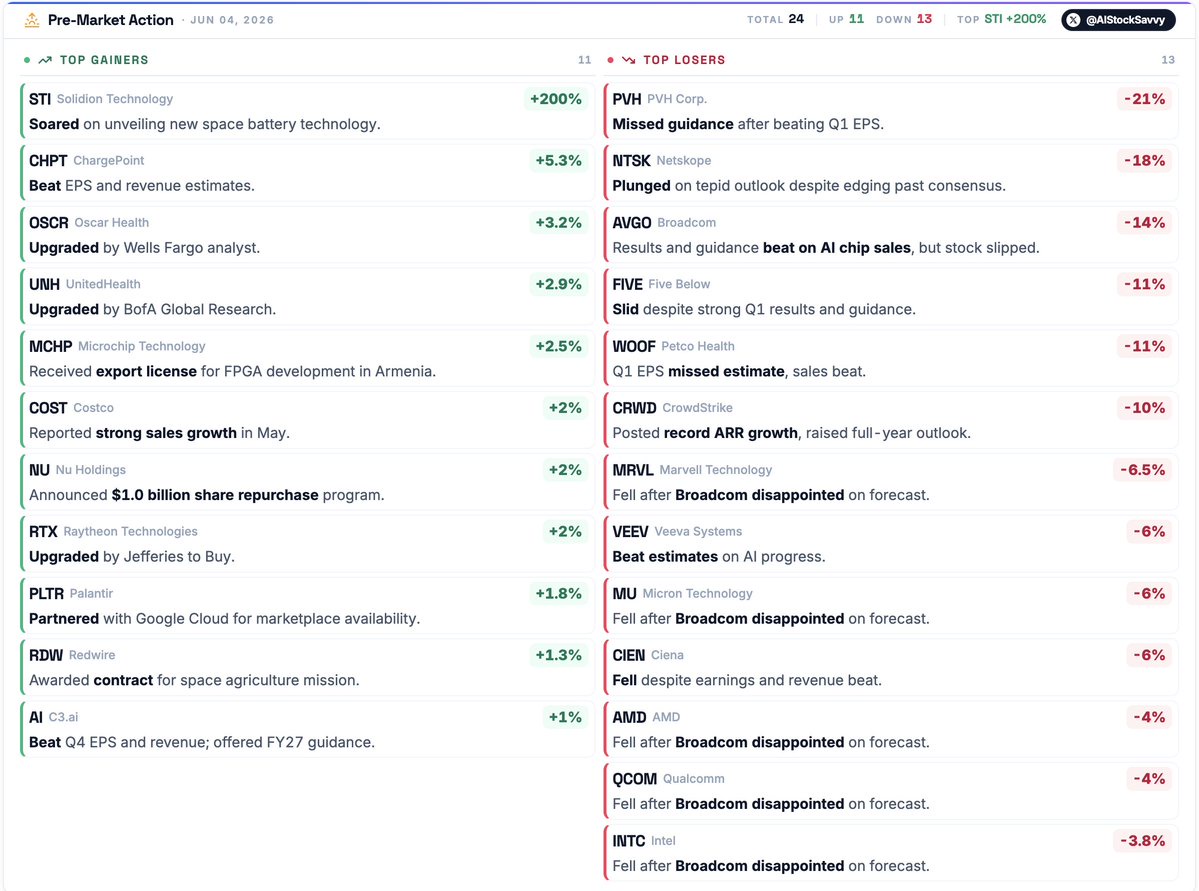Click the $1.0 billion share repurchase description

206,495
